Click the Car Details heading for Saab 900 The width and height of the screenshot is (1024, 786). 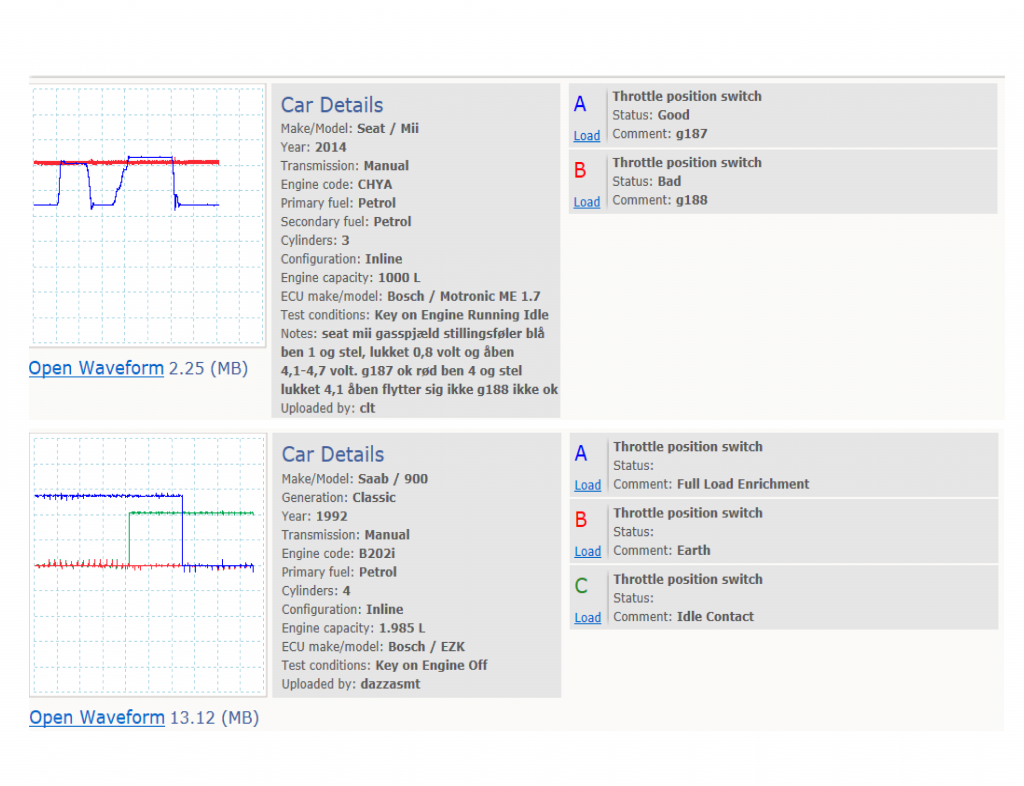tap(333, 454)
